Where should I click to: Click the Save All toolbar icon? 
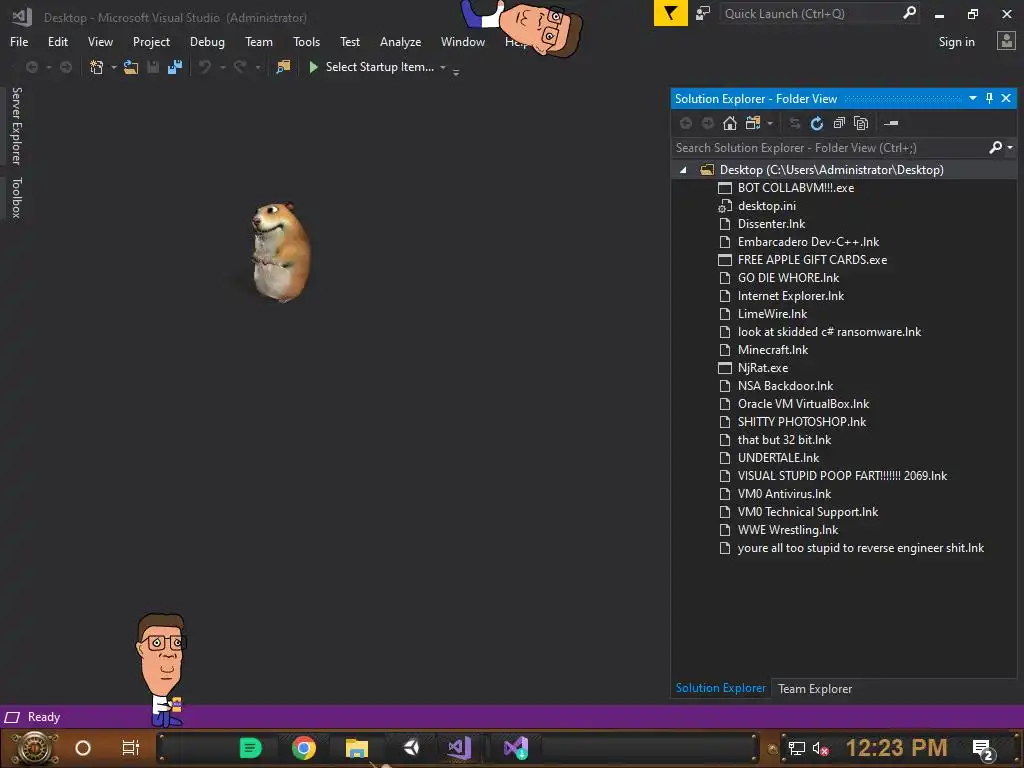coord(175,67)
